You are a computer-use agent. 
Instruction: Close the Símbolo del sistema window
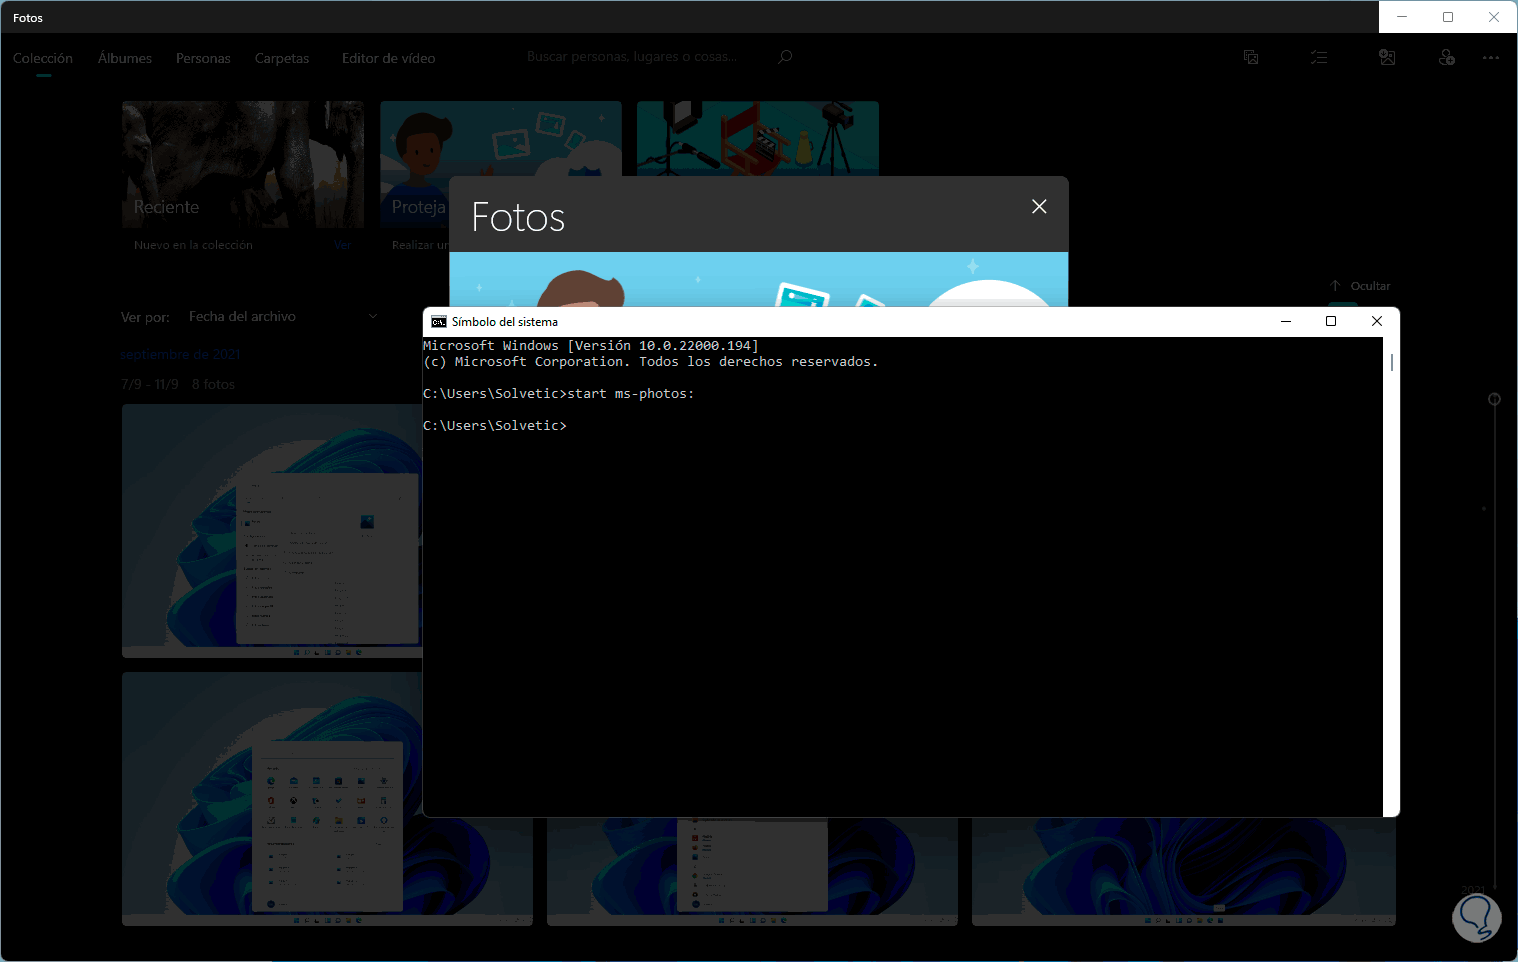(1377, 321)
